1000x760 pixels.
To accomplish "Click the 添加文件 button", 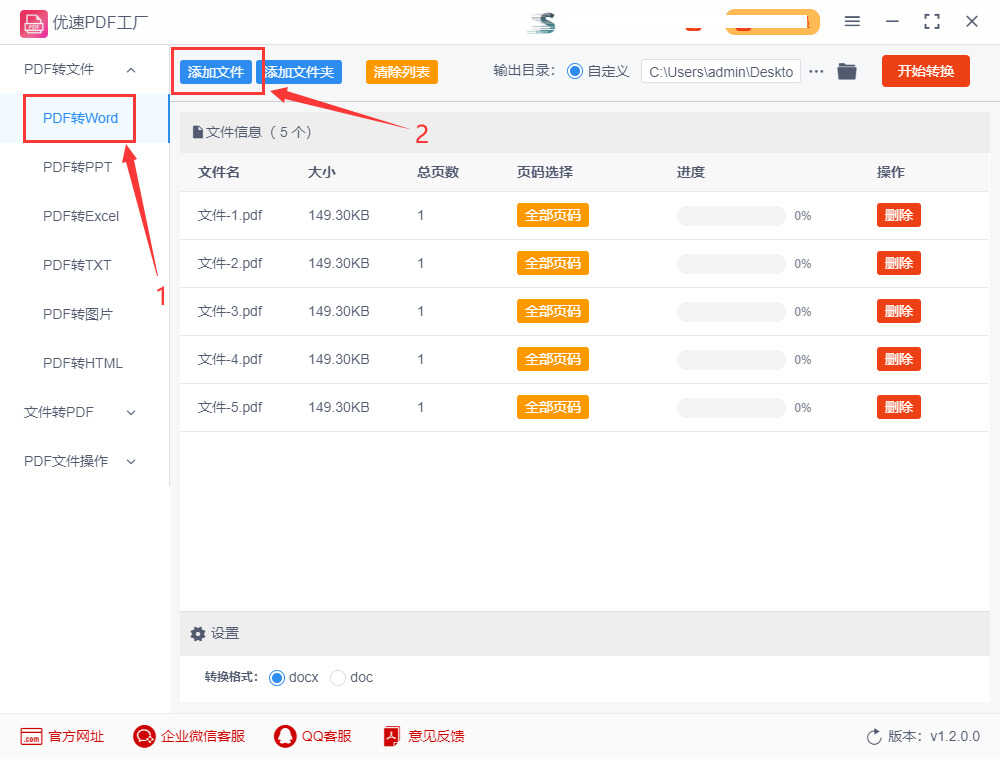I will (216, 72).
